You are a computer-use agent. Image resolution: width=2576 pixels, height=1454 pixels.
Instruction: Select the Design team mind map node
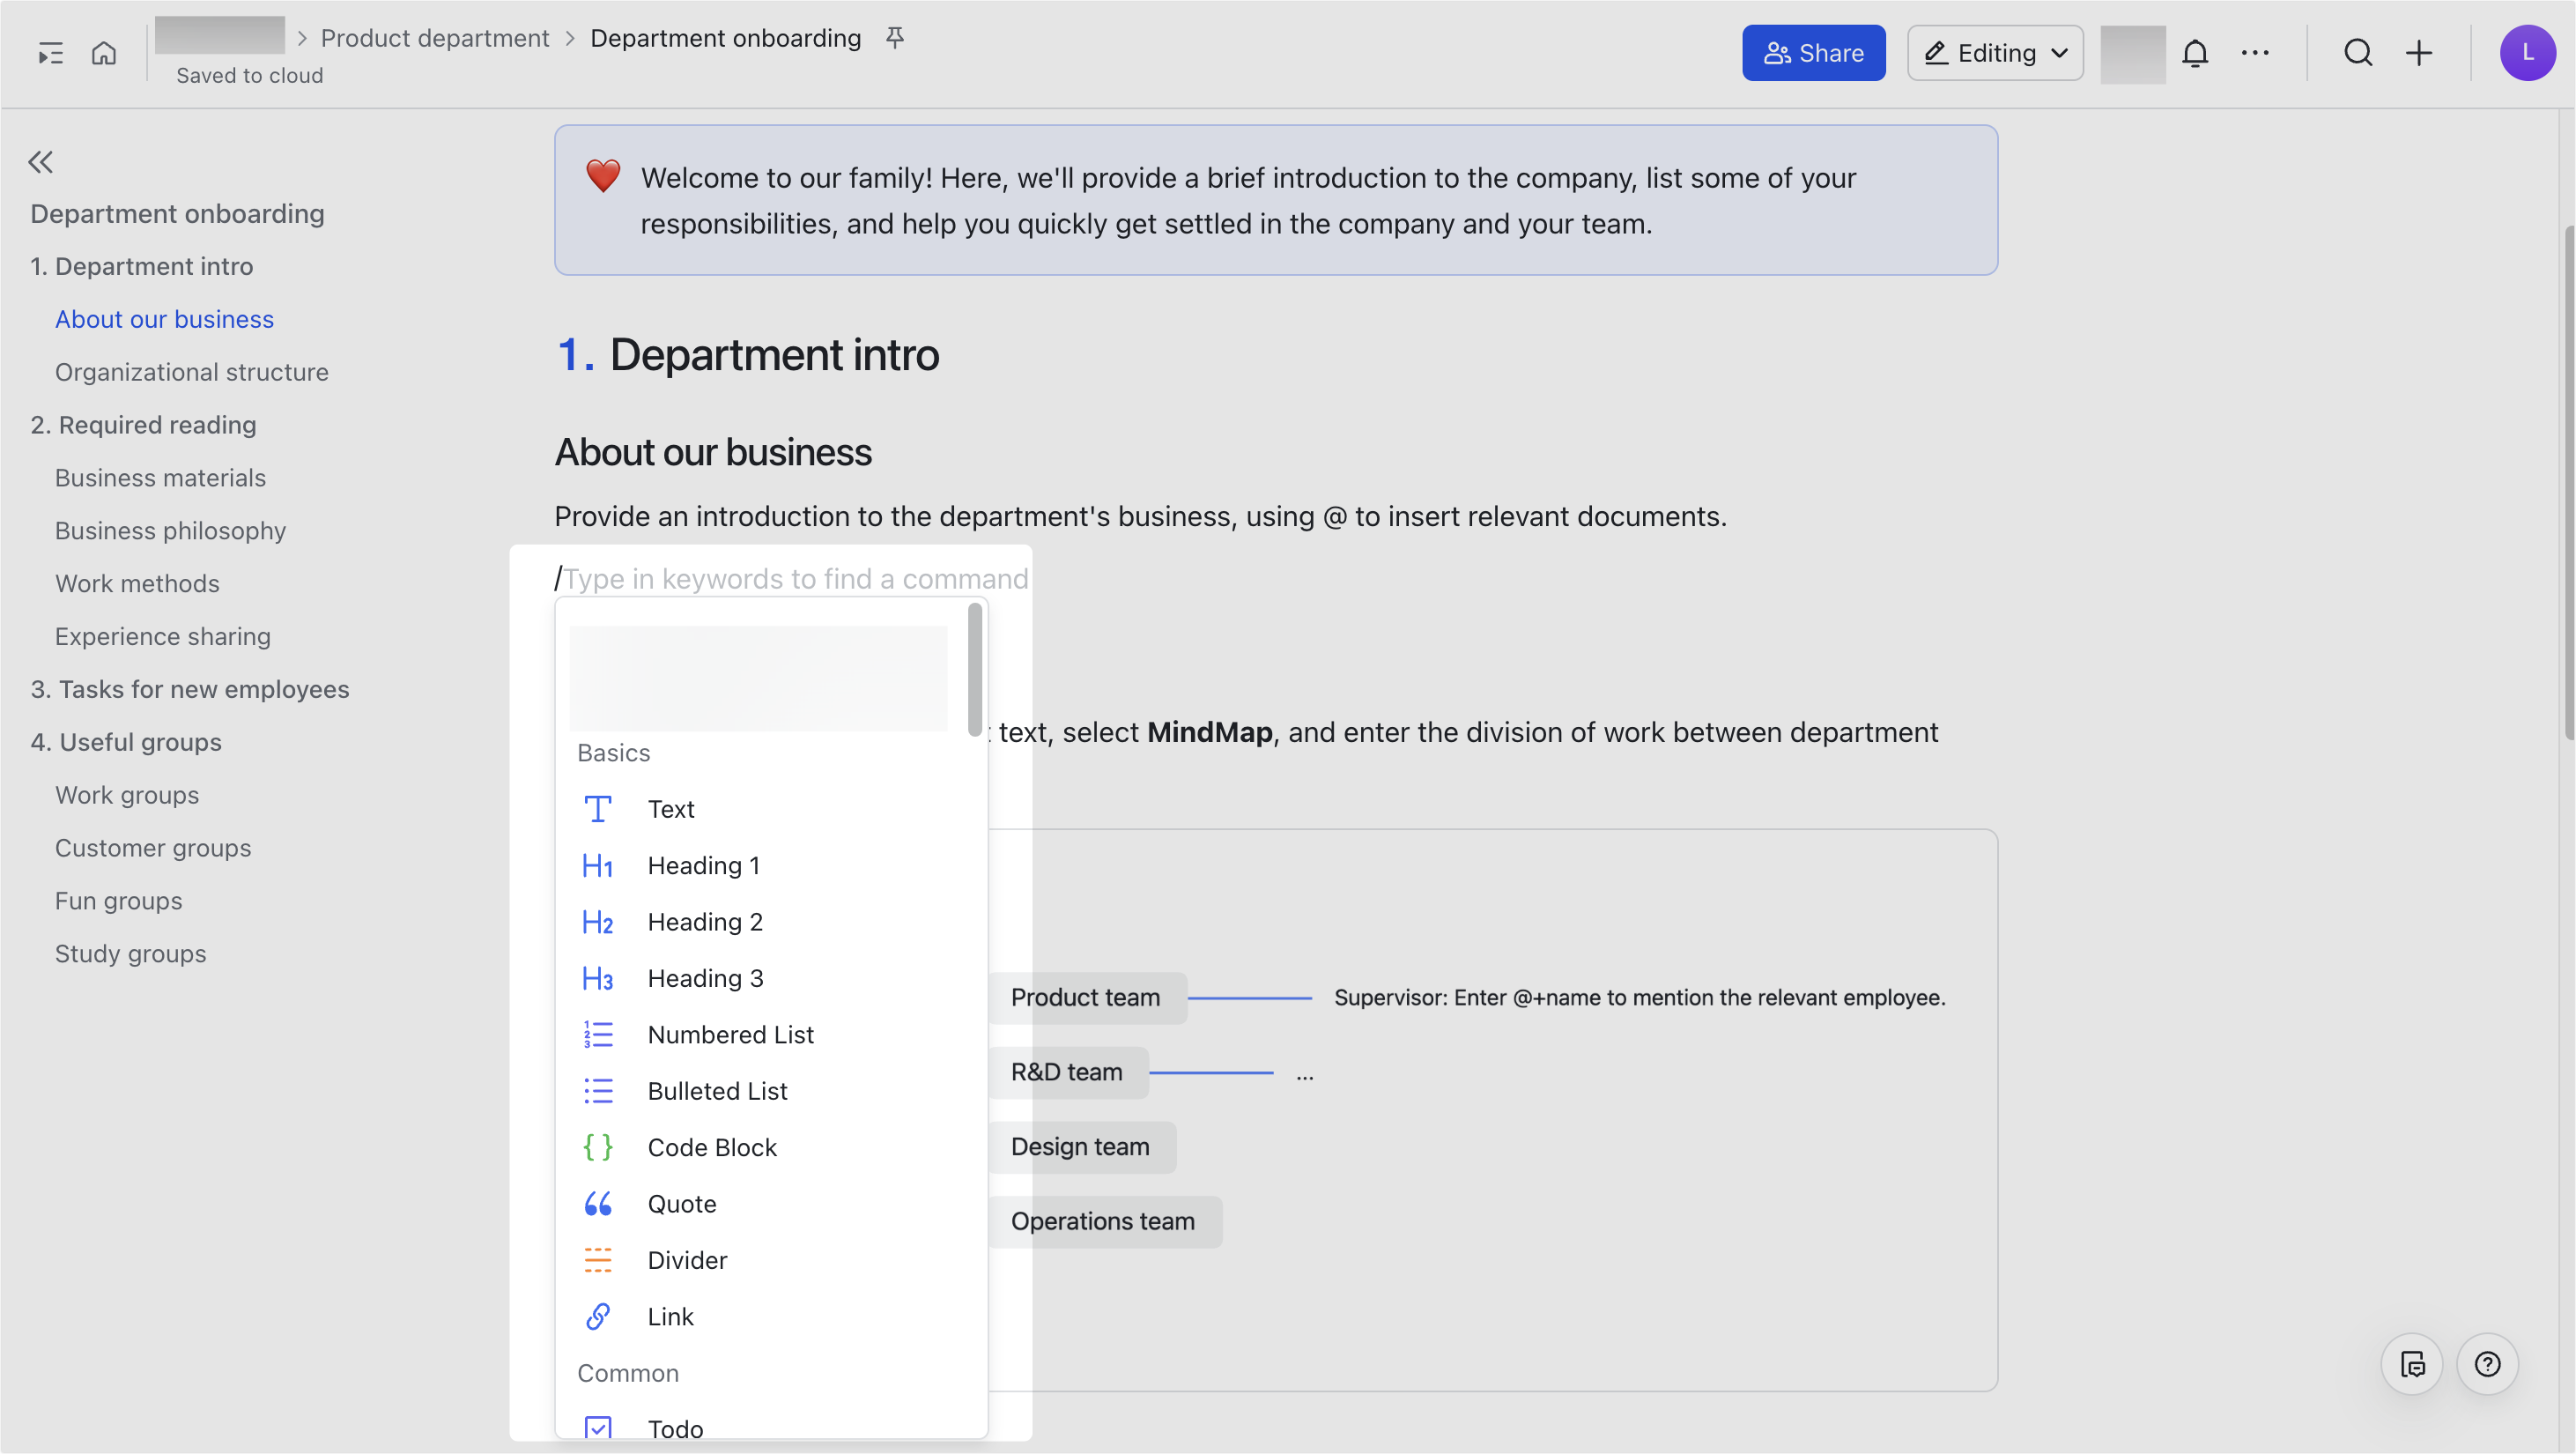pos(1081,1147)
